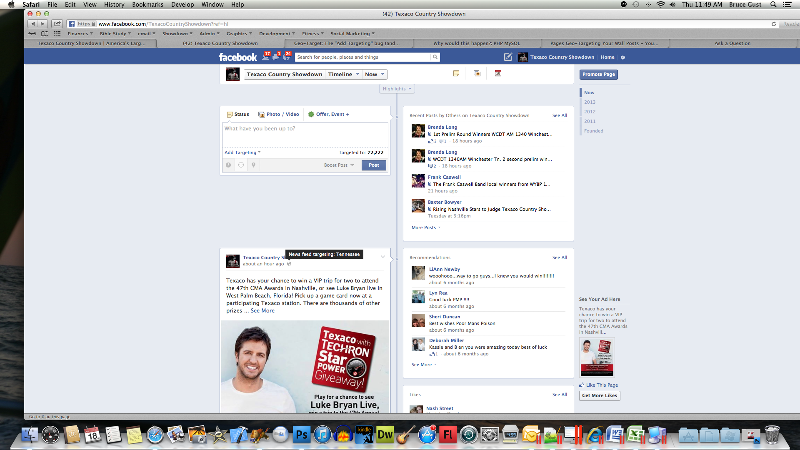Viewport: 800px width, 450px height.
Task: Select the Status composer tab
Action: pos(238,114)
